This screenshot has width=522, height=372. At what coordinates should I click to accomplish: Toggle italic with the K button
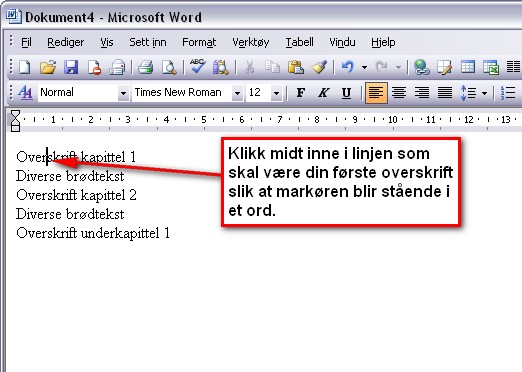[x=323, y=92]
